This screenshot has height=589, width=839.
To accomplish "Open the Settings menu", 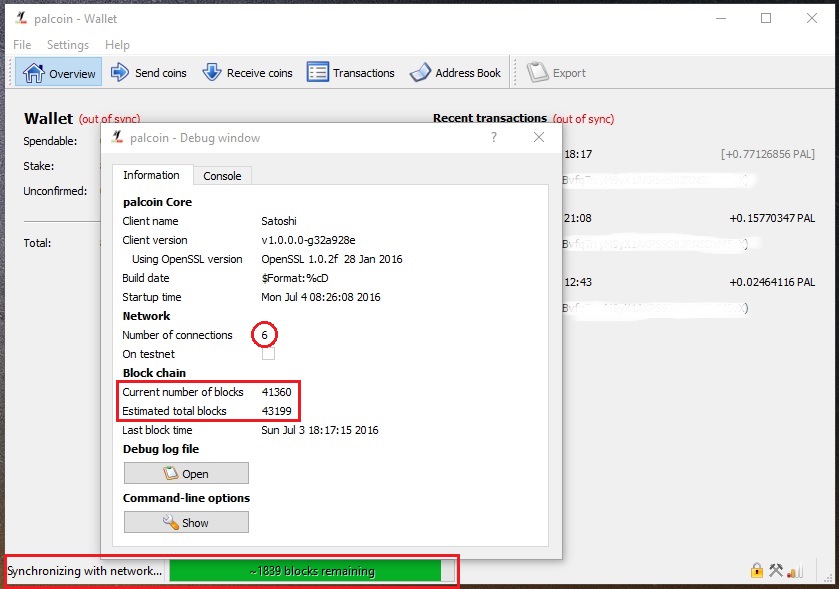I will coord(68,45).
